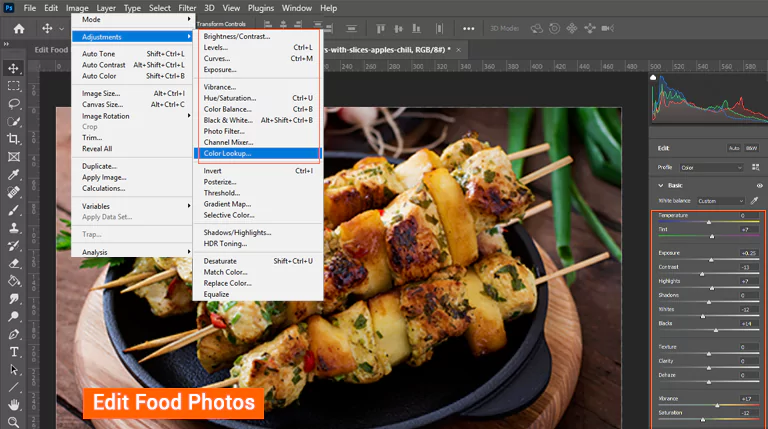Click the 3D camera video icon

click(x=608, y=28)
